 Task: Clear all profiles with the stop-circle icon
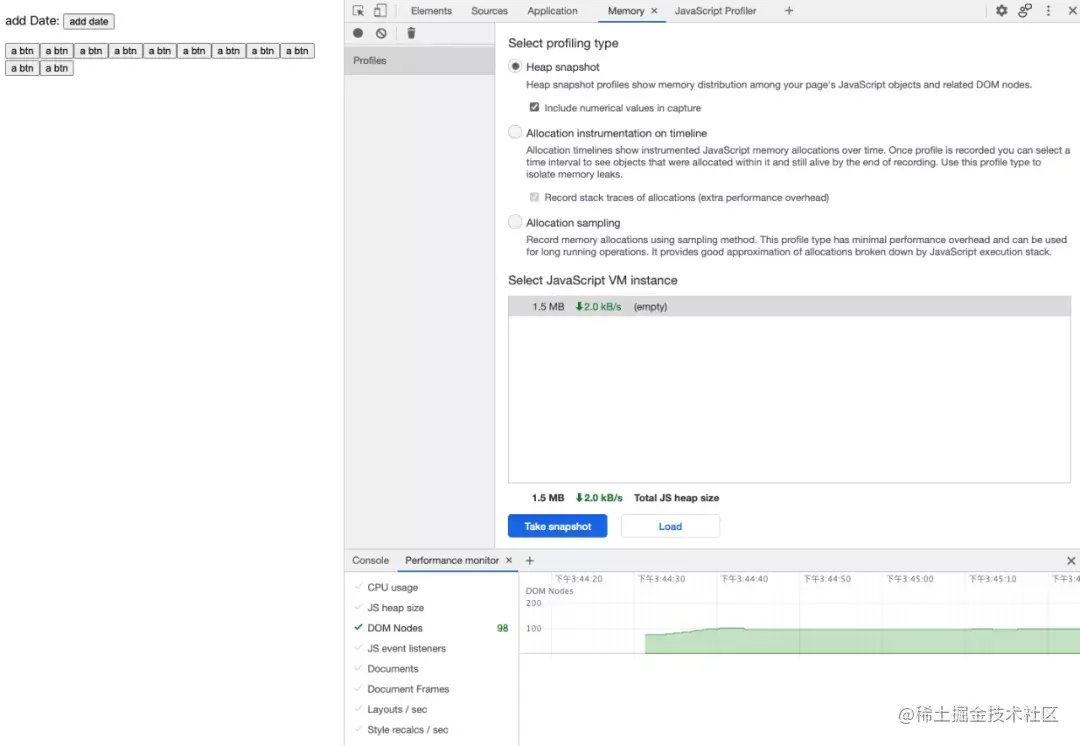coord(381,33)
